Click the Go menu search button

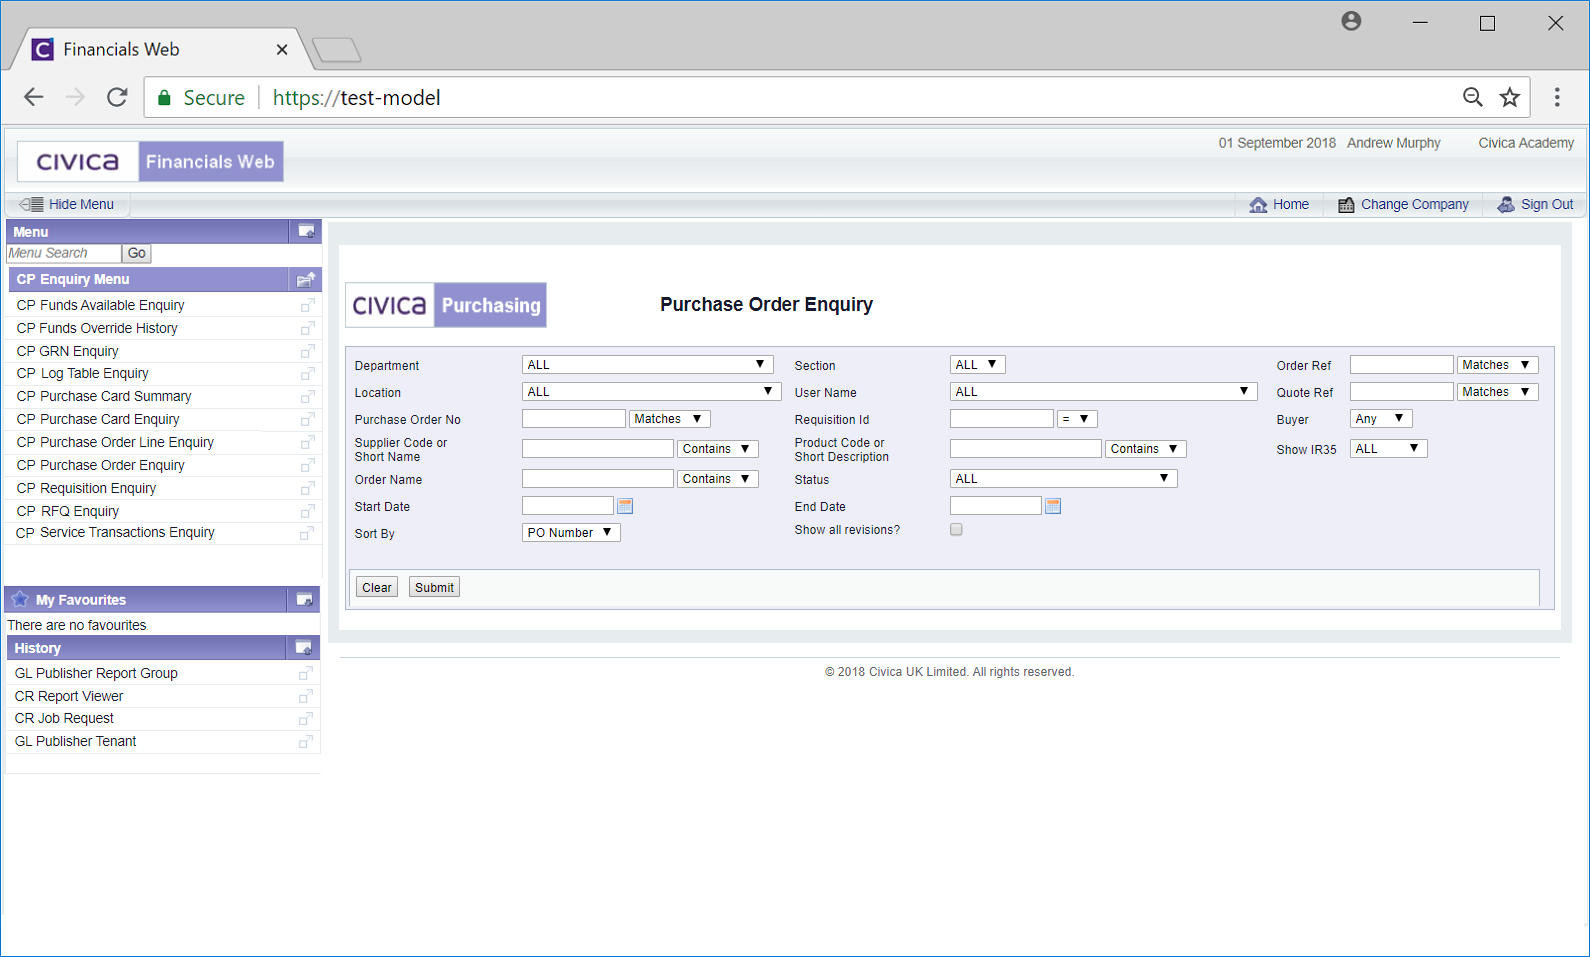[x=136, y=253]
